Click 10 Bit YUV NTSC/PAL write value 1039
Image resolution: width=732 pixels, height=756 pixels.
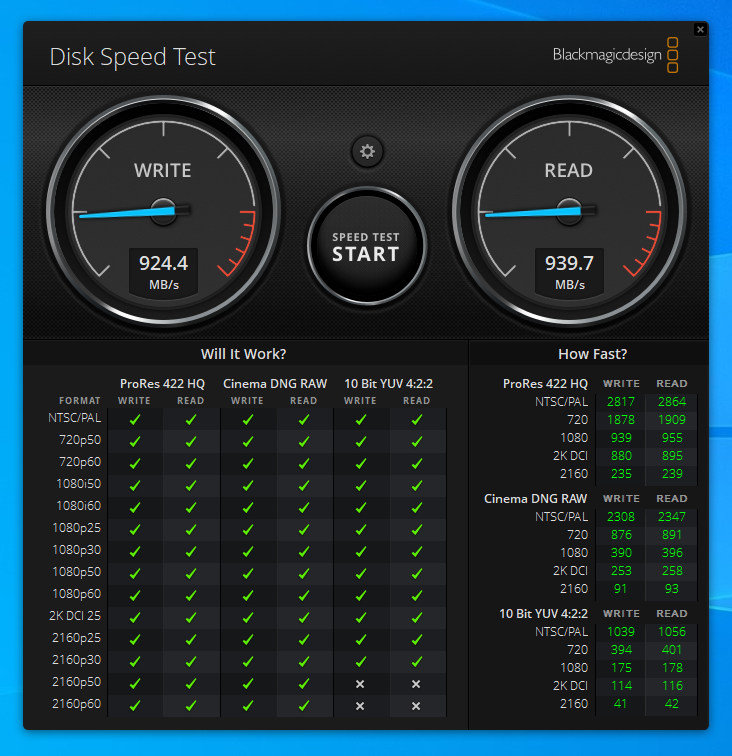[621, 632]
